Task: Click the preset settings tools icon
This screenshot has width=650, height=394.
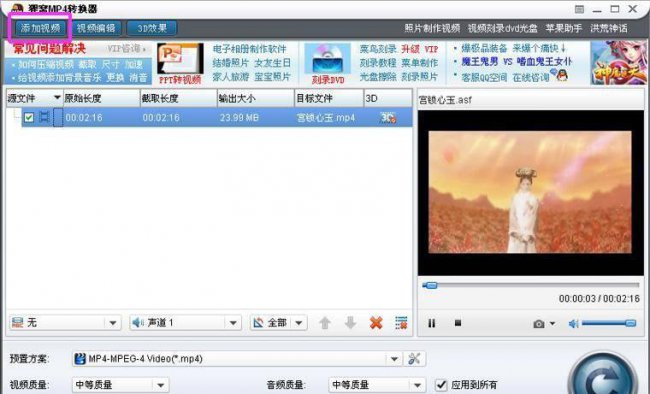Action: [x=414, y=359]
